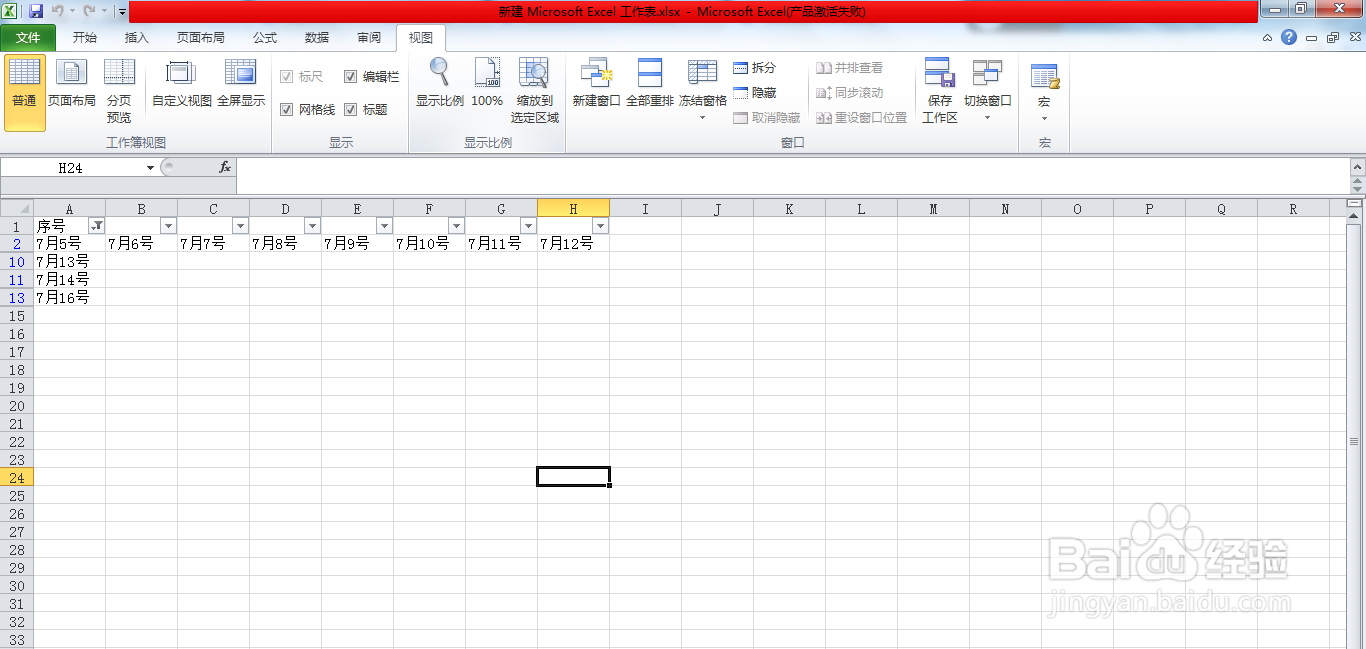Click cell containing 7月9号

[357, 243]
